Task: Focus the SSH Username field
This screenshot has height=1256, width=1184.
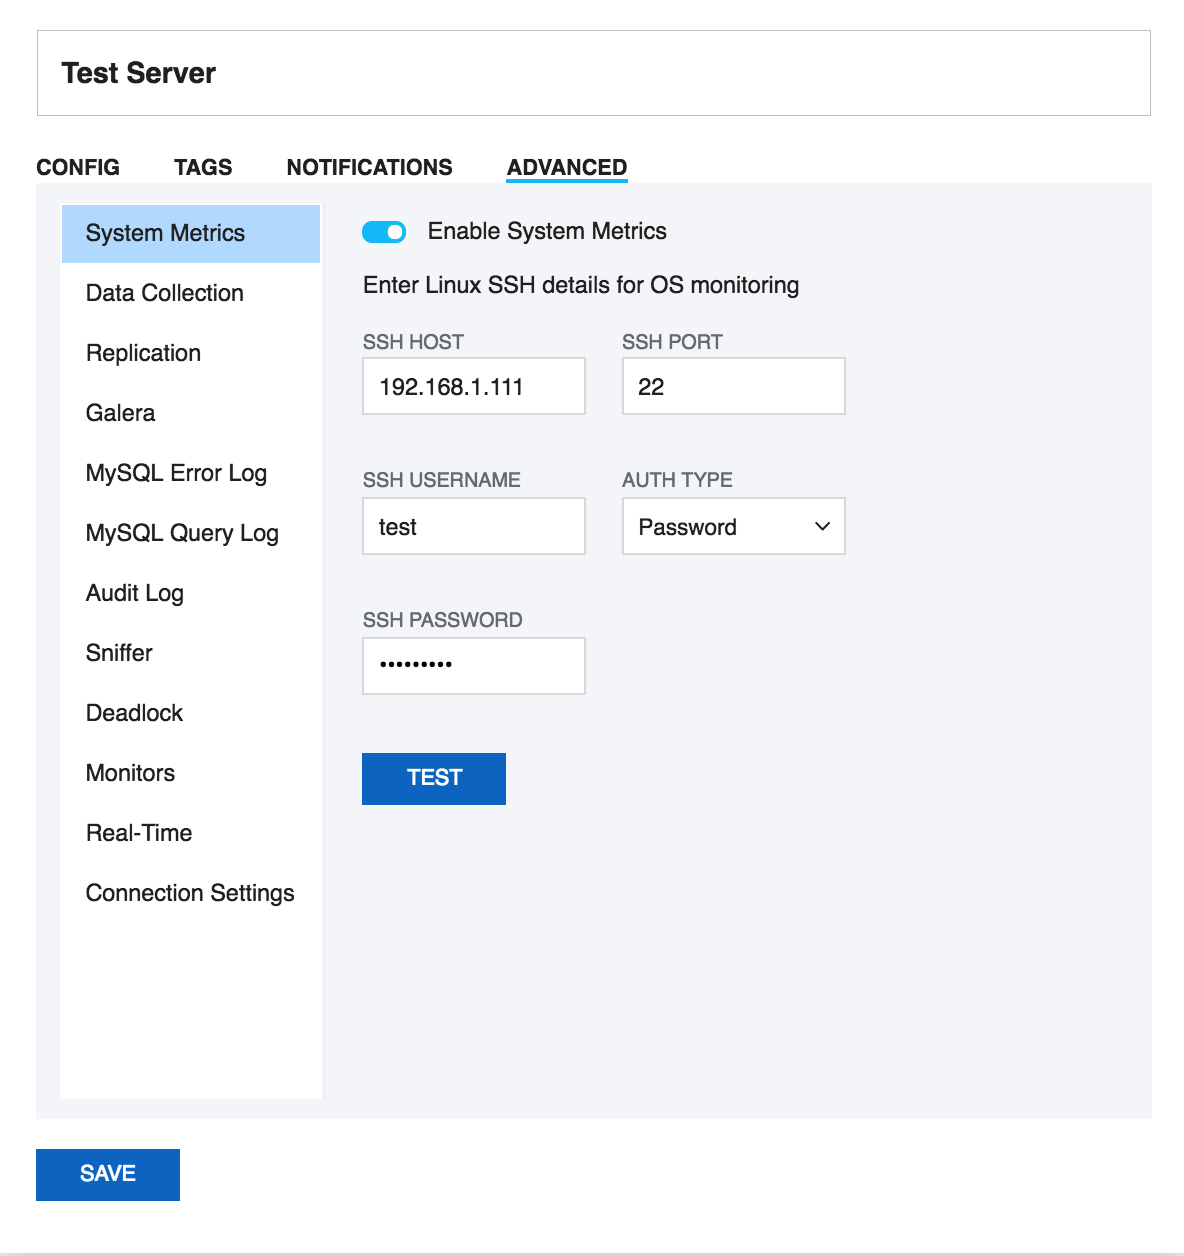Action: point(473,526)
